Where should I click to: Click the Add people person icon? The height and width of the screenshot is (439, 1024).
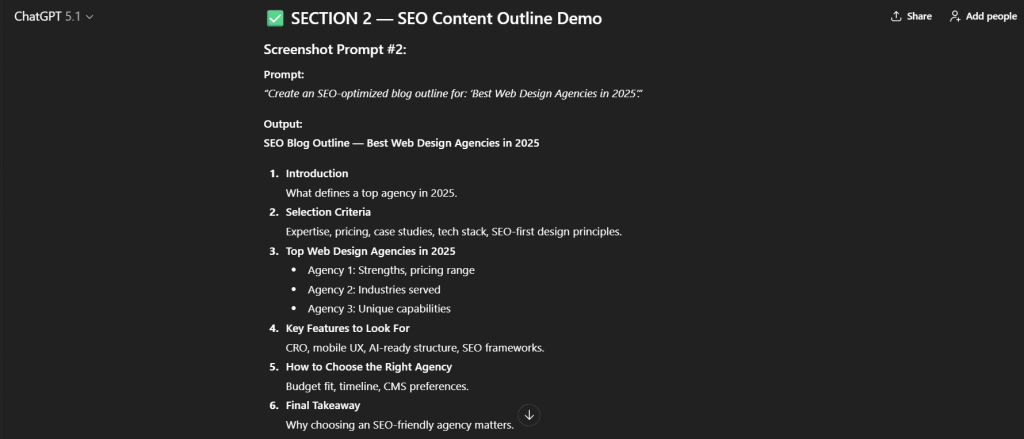pyautogui.click(x=955, y=16)
